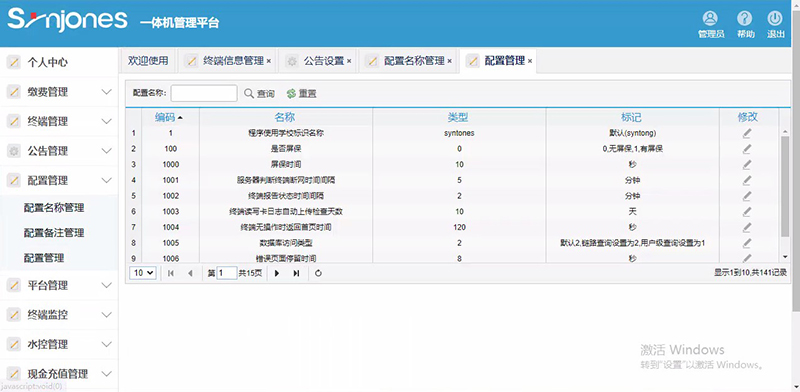Expand the 缴费管理 menu
This screenshot has height=392, width=800.
point(107,92)
